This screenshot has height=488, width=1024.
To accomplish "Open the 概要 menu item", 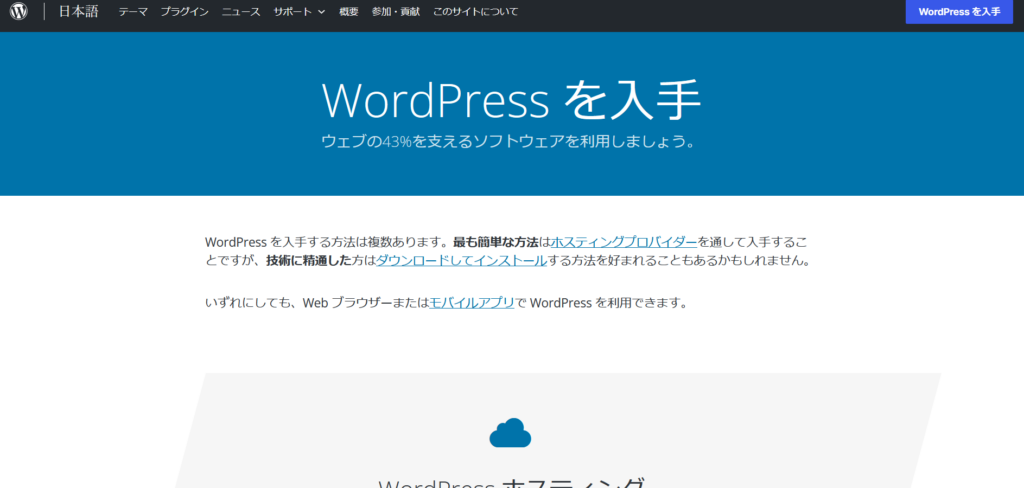I will 349,12.
